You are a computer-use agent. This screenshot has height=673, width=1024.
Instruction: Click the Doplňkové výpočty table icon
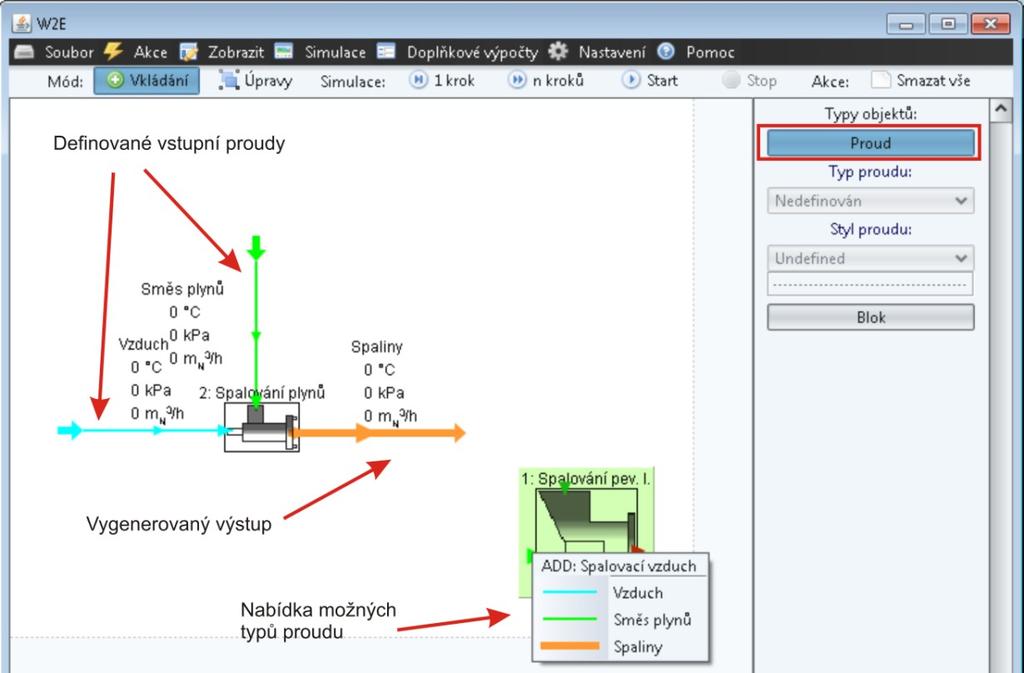click(x=386, y=52)
